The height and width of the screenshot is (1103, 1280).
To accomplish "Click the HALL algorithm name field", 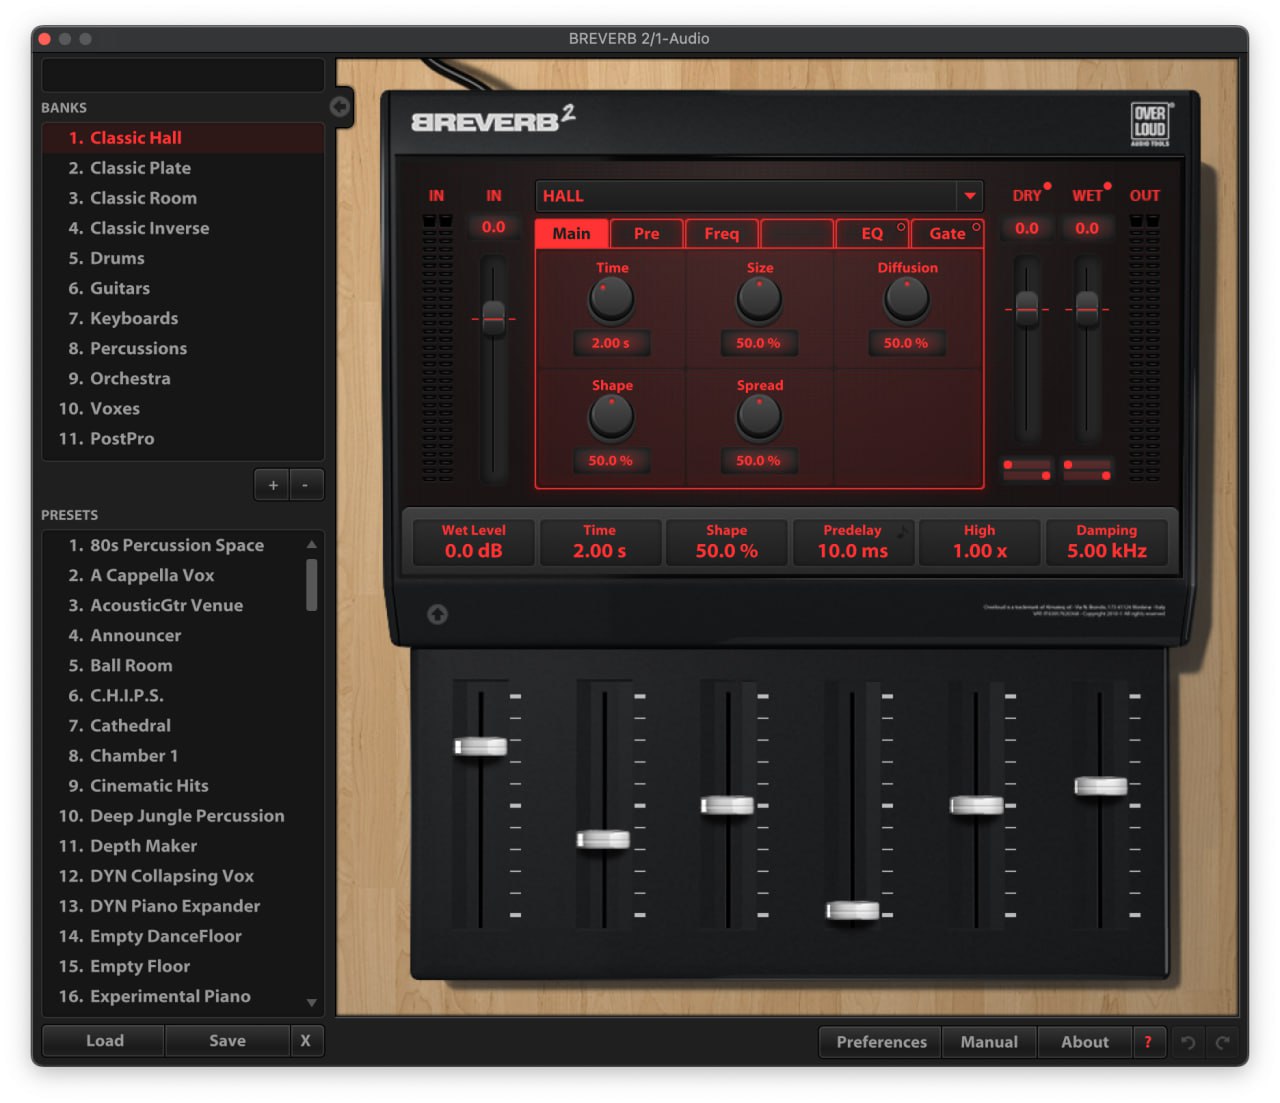I will pyautogui.click(x=746, y=196).
